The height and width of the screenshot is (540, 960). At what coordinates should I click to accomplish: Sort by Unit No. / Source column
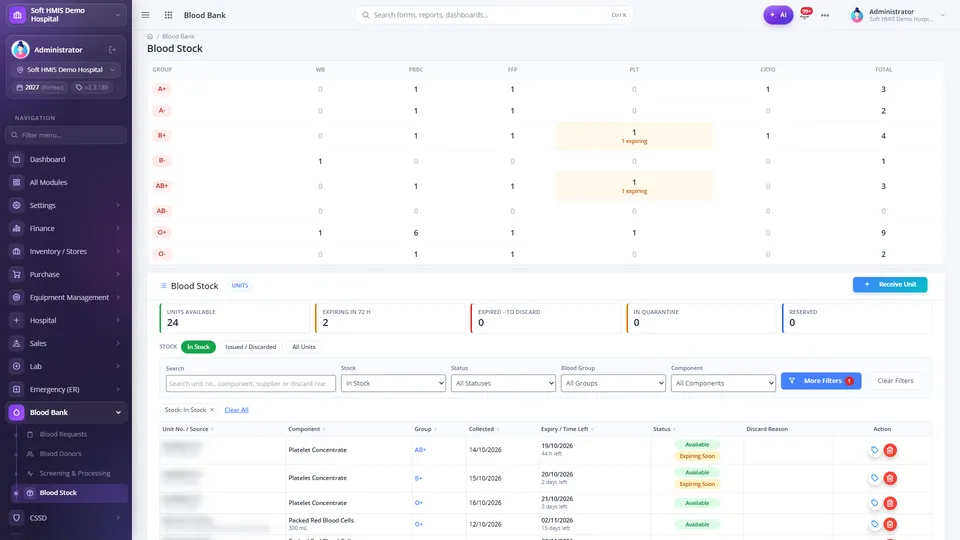coord(188,429)
